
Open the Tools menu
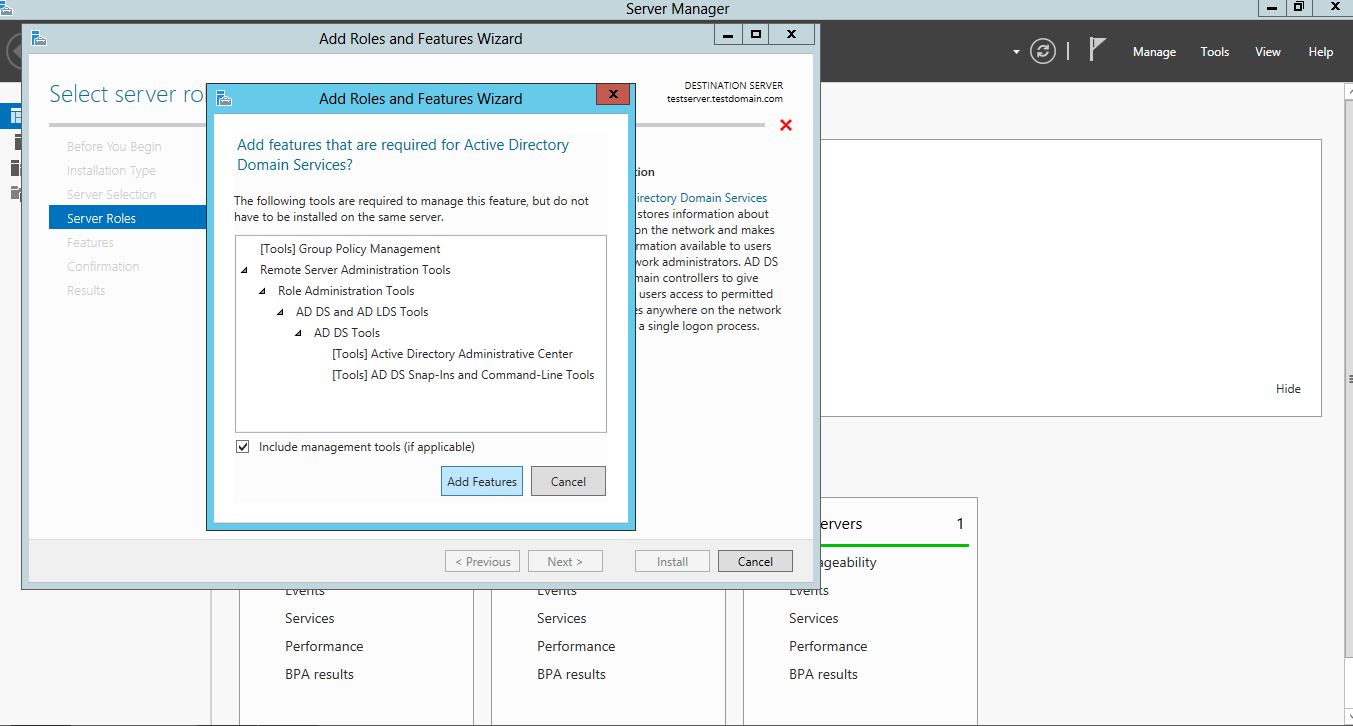(x=1214, y=52)
